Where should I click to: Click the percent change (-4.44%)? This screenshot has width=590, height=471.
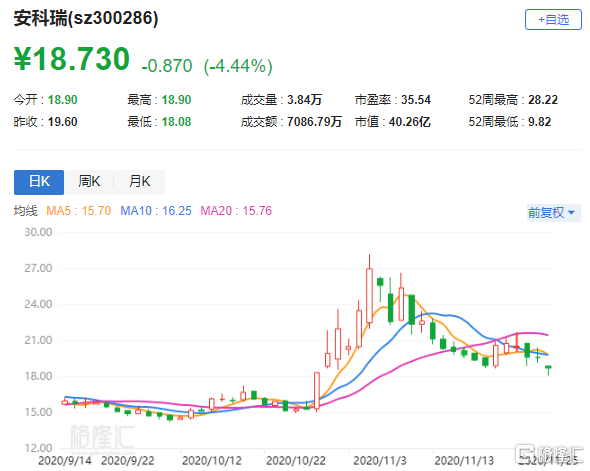(x=238, y=66)
